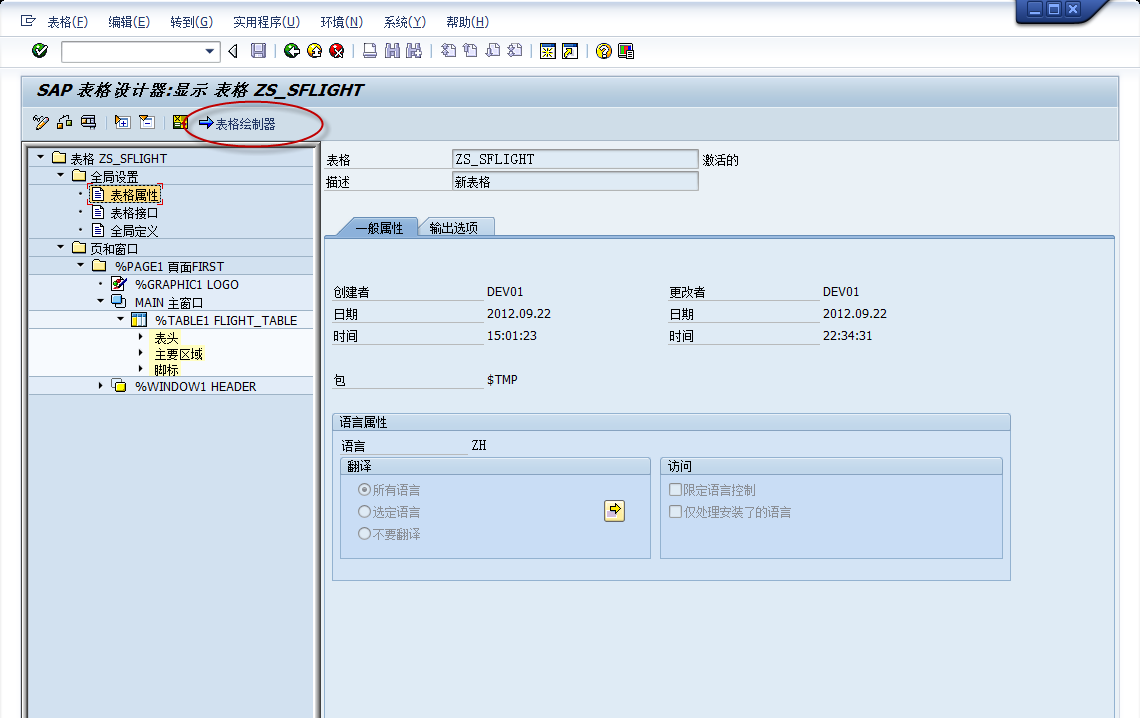1140x718 pixels.
Task: Collapse the %PAGE1 页面FIRST node
Action: click(x=81, y=265)
